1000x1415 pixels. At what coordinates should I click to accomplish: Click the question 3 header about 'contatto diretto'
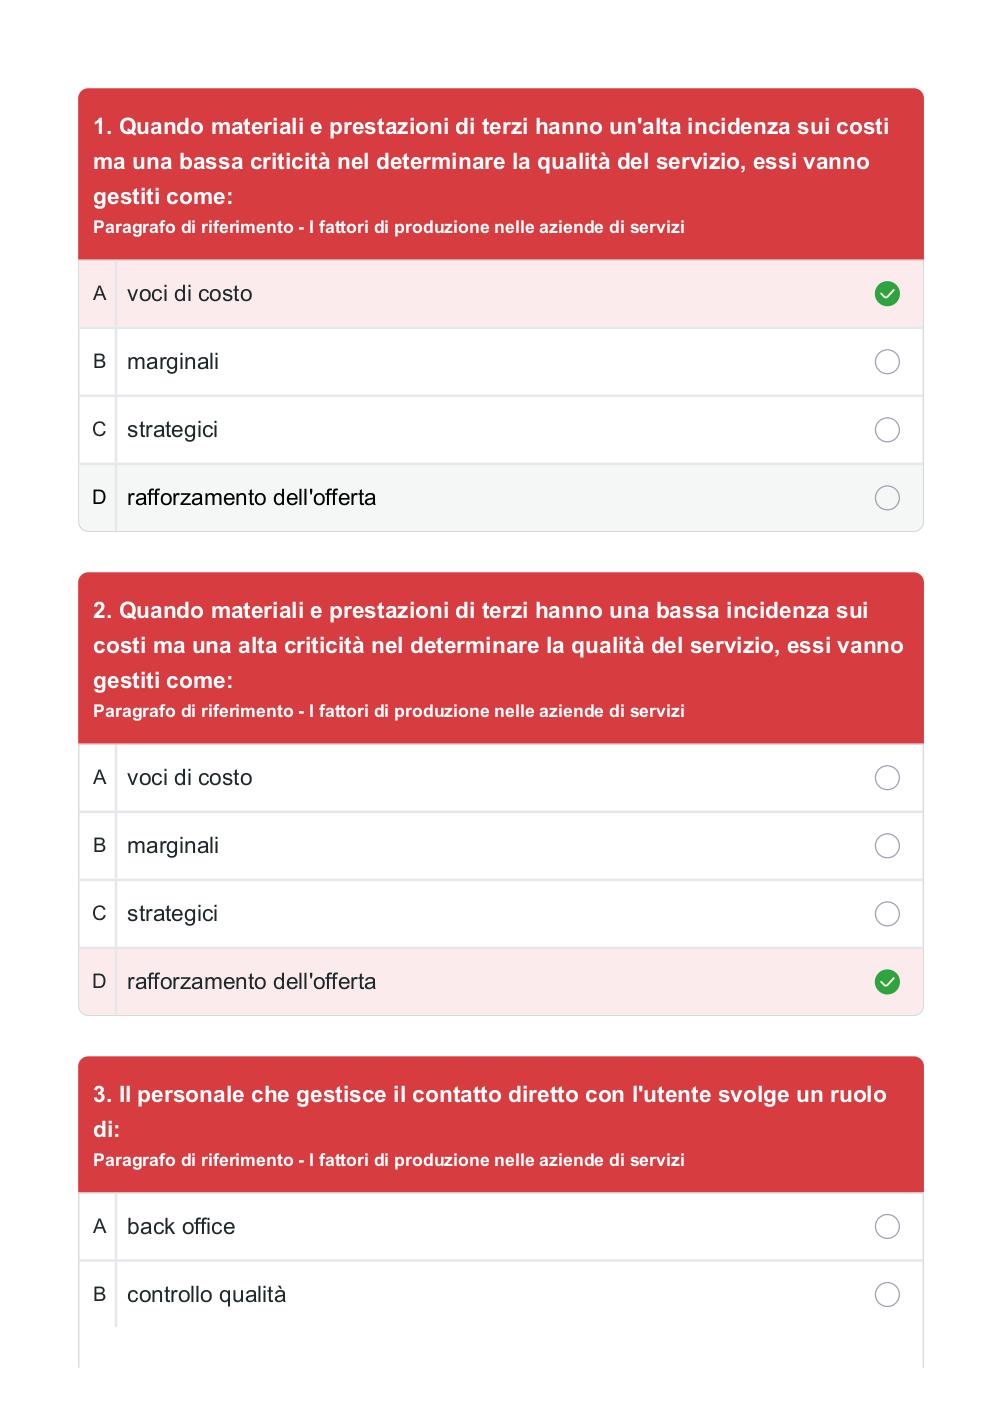click(x=490, y=1111)
